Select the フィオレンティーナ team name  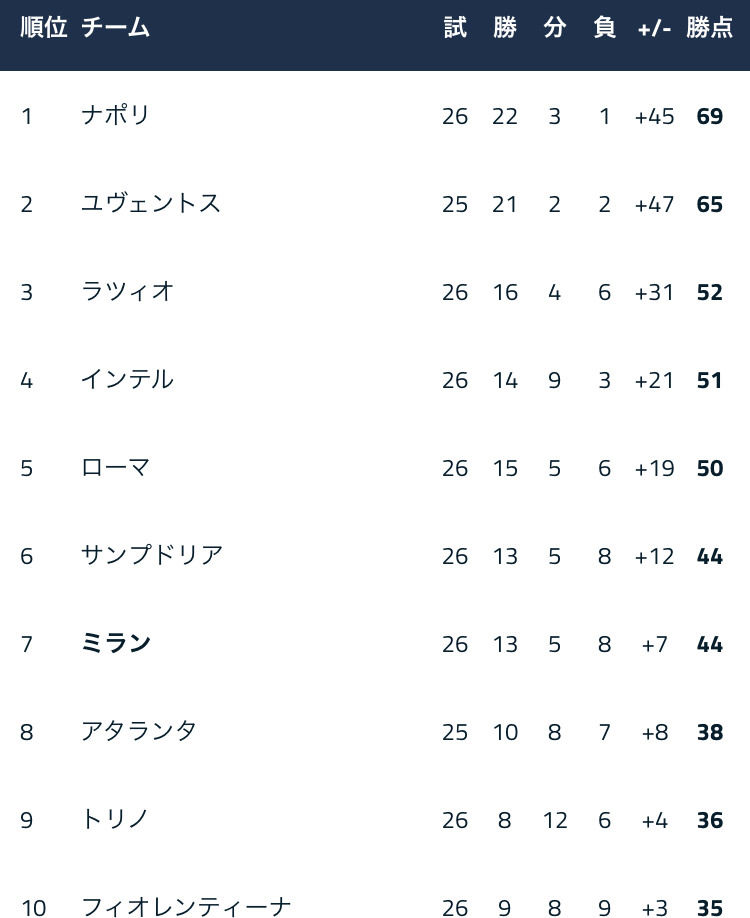coord(186,906)
